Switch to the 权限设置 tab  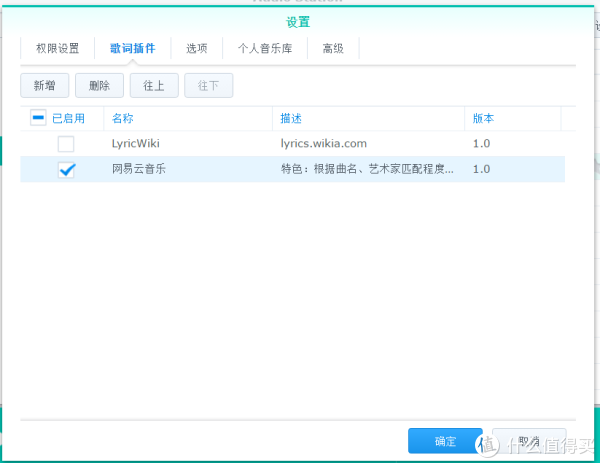(57, 48)
